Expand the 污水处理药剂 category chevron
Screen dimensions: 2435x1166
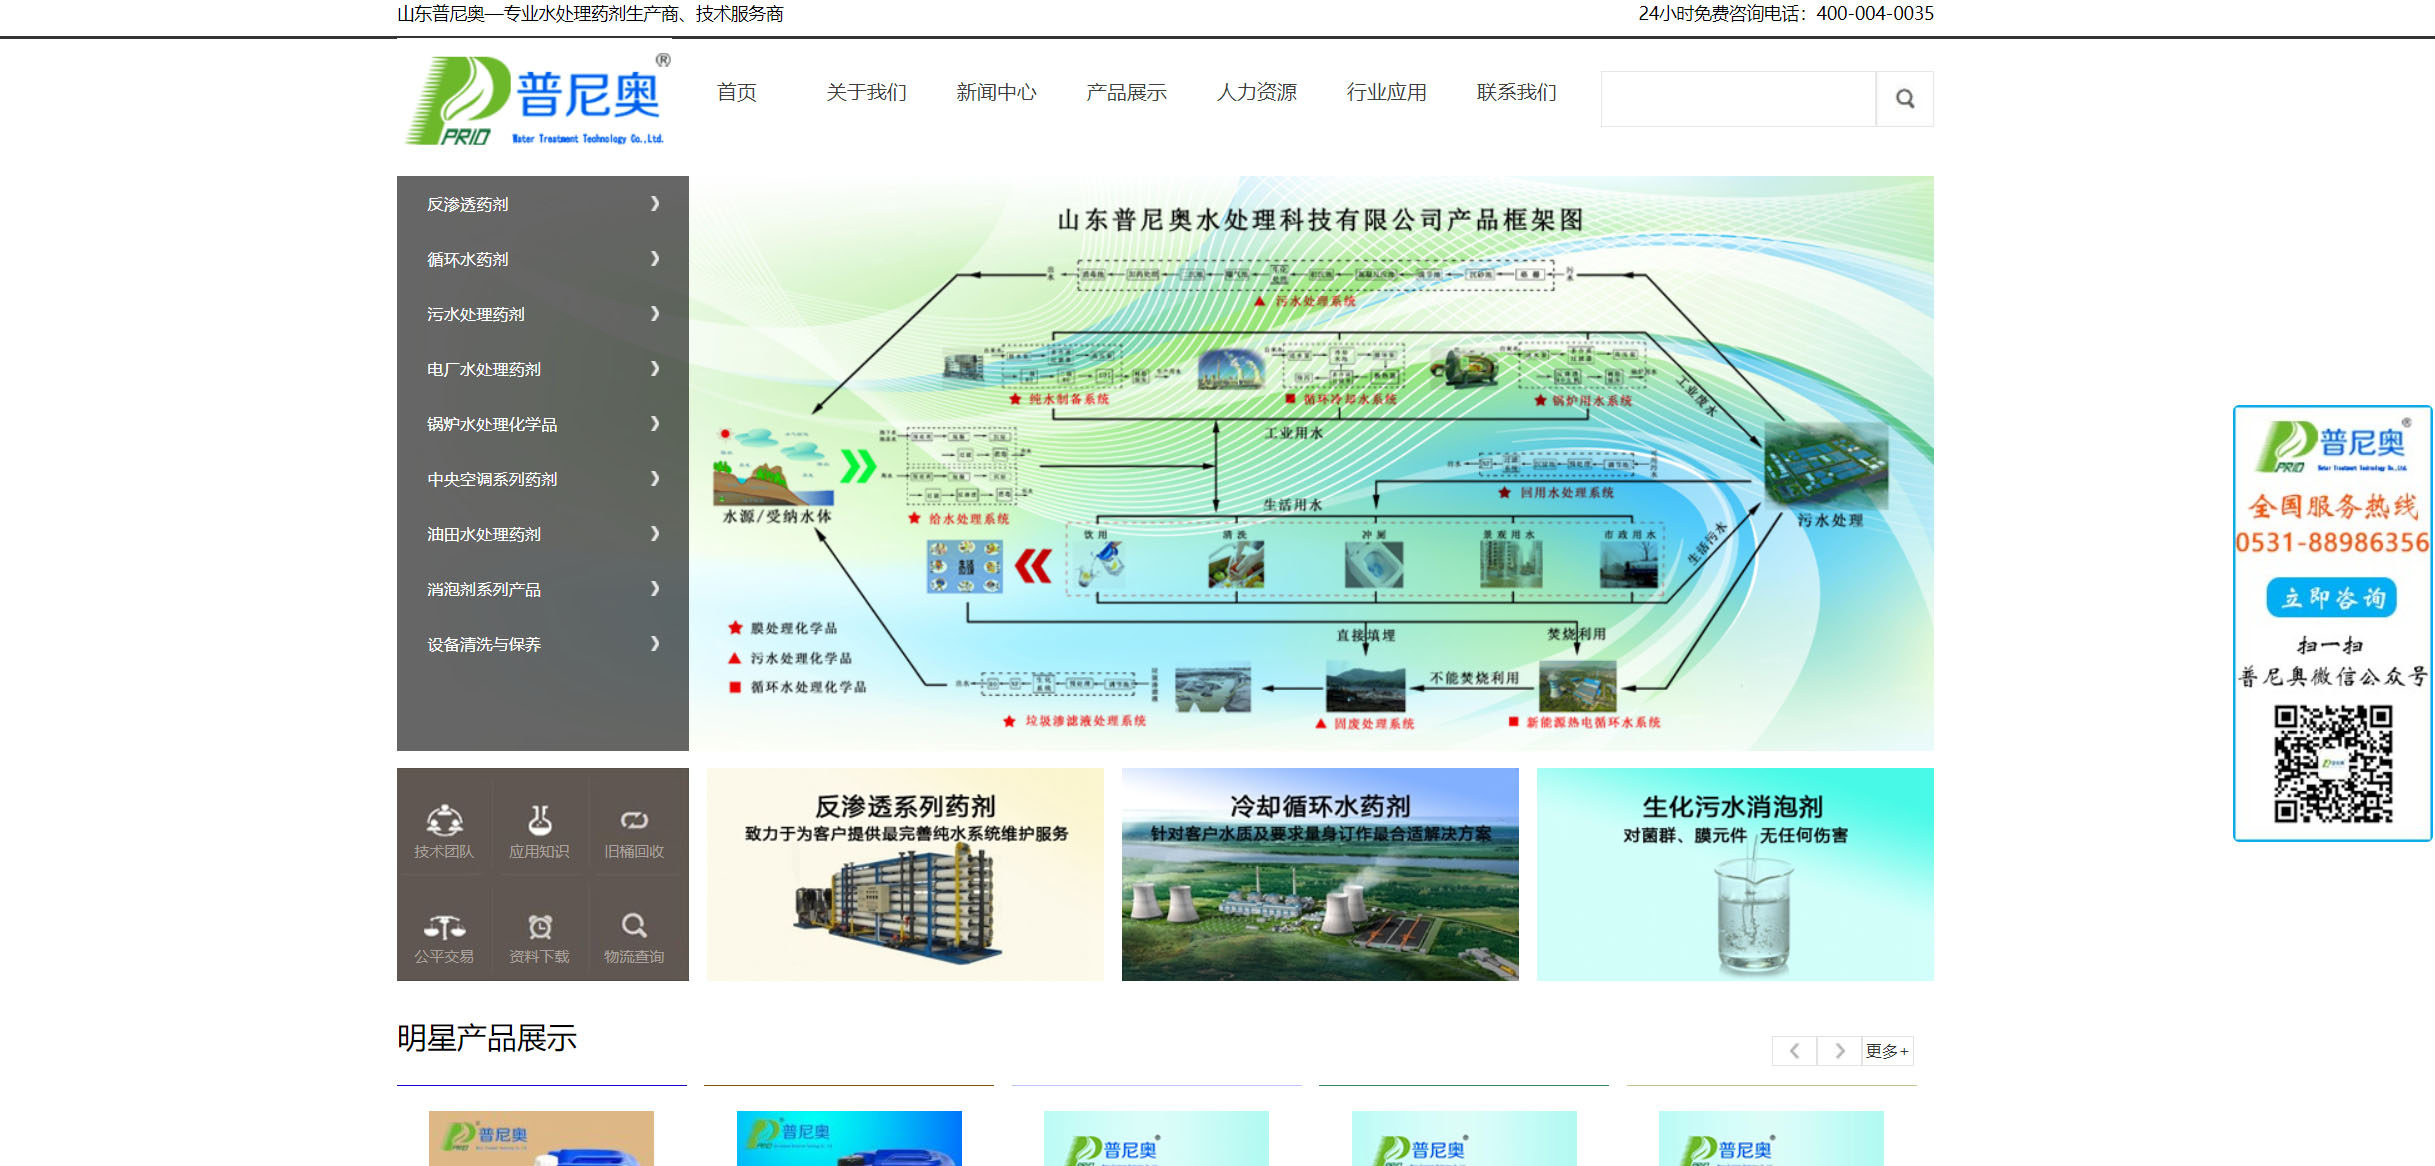[655, 314]
